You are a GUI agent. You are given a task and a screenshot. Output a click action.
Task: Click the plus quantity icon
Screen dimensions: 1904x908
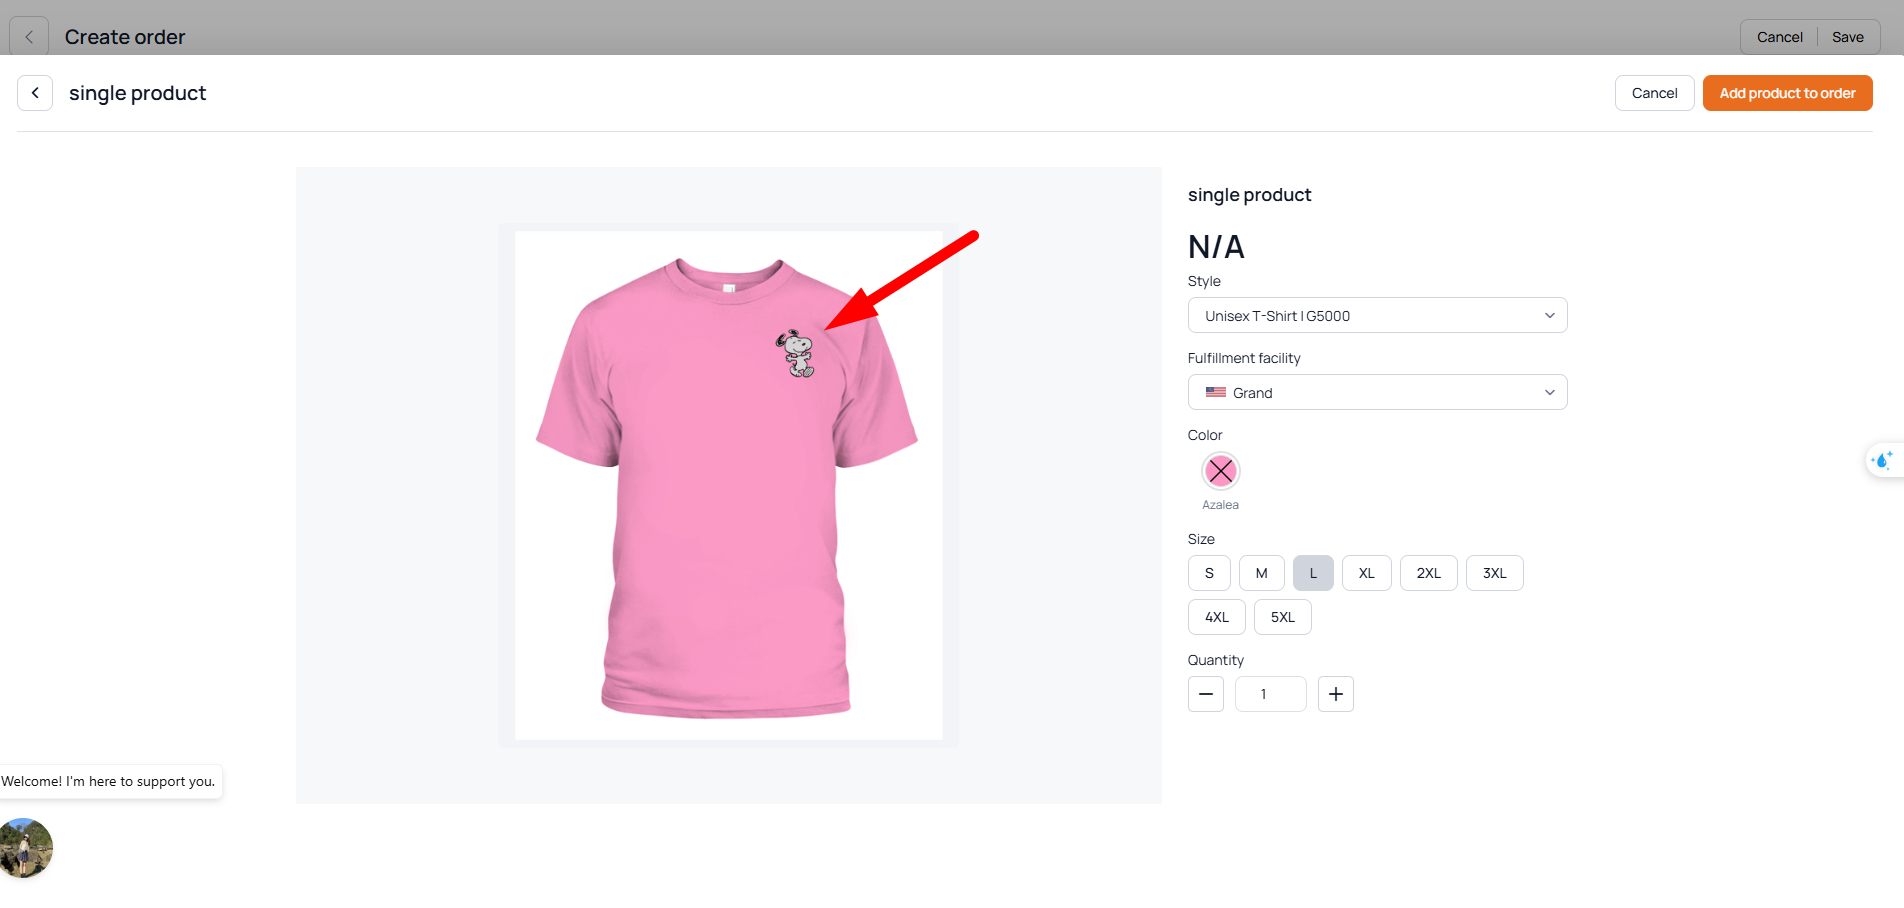pos(1335,694)
